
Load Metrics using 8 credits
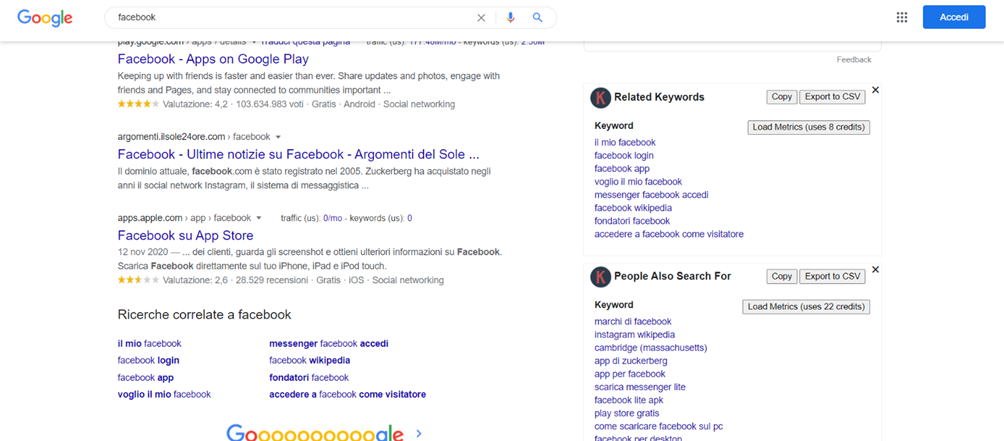tap(809, 127)
